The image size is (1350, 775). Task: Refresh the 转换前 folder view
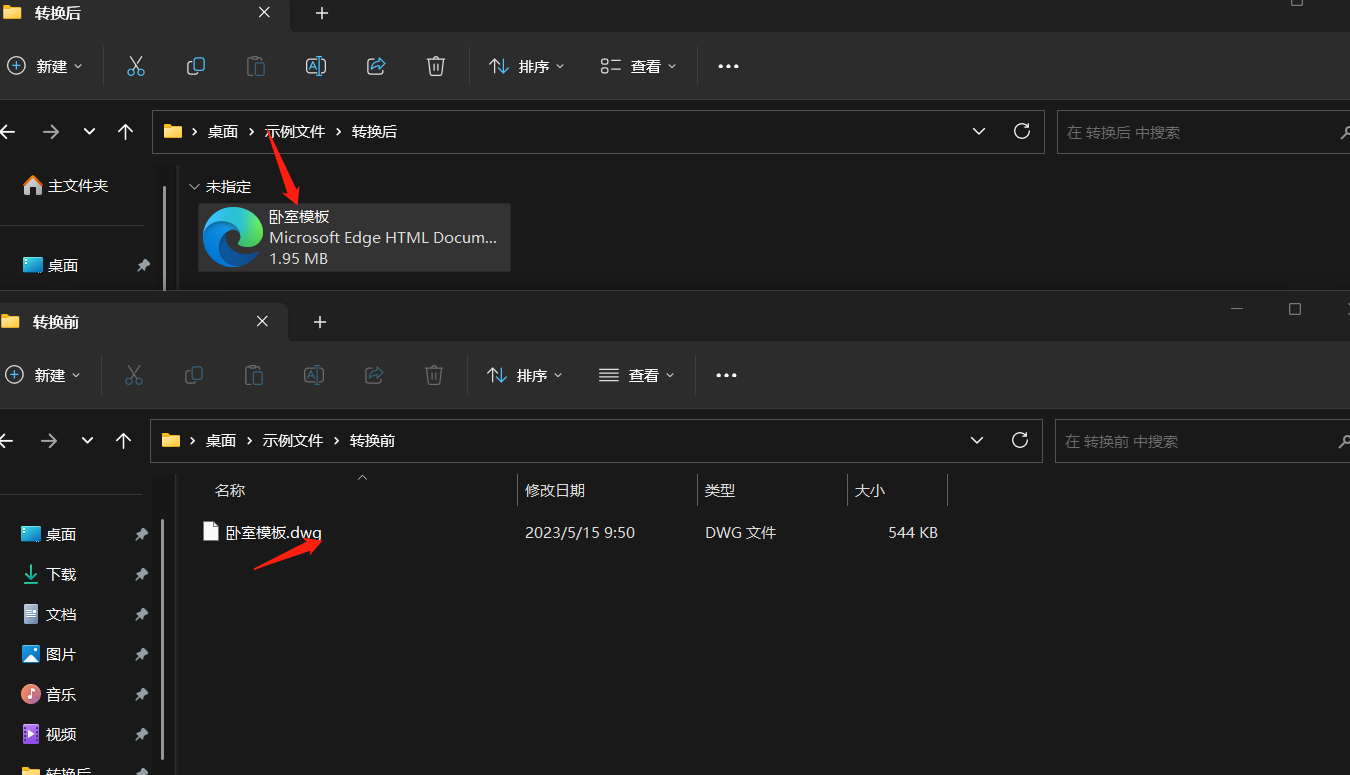tap(1020, 440)
